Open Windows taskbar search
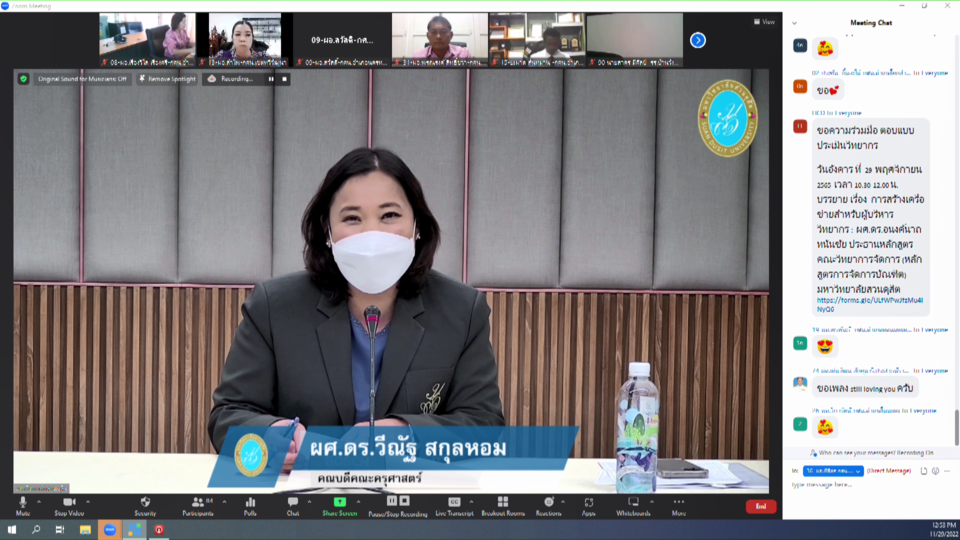This screenshot has height=540, width=960. [36, 530]
